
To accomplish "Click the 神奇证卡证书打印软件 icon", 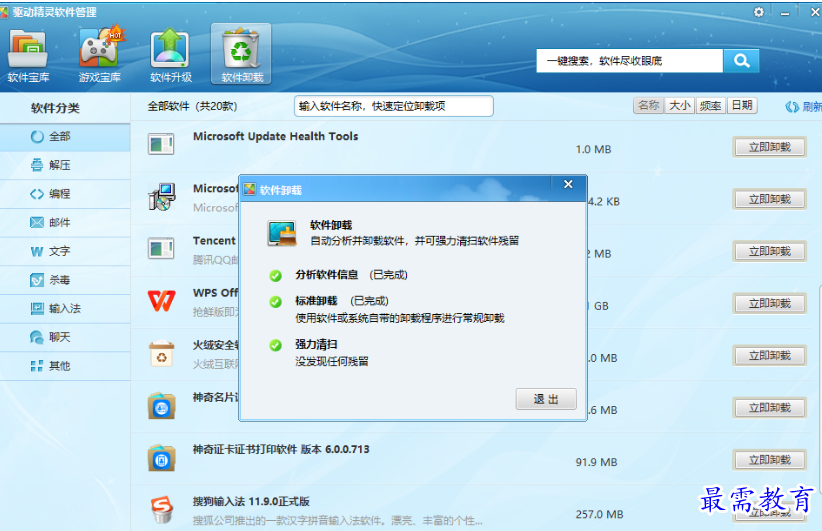I will point(161,458).
